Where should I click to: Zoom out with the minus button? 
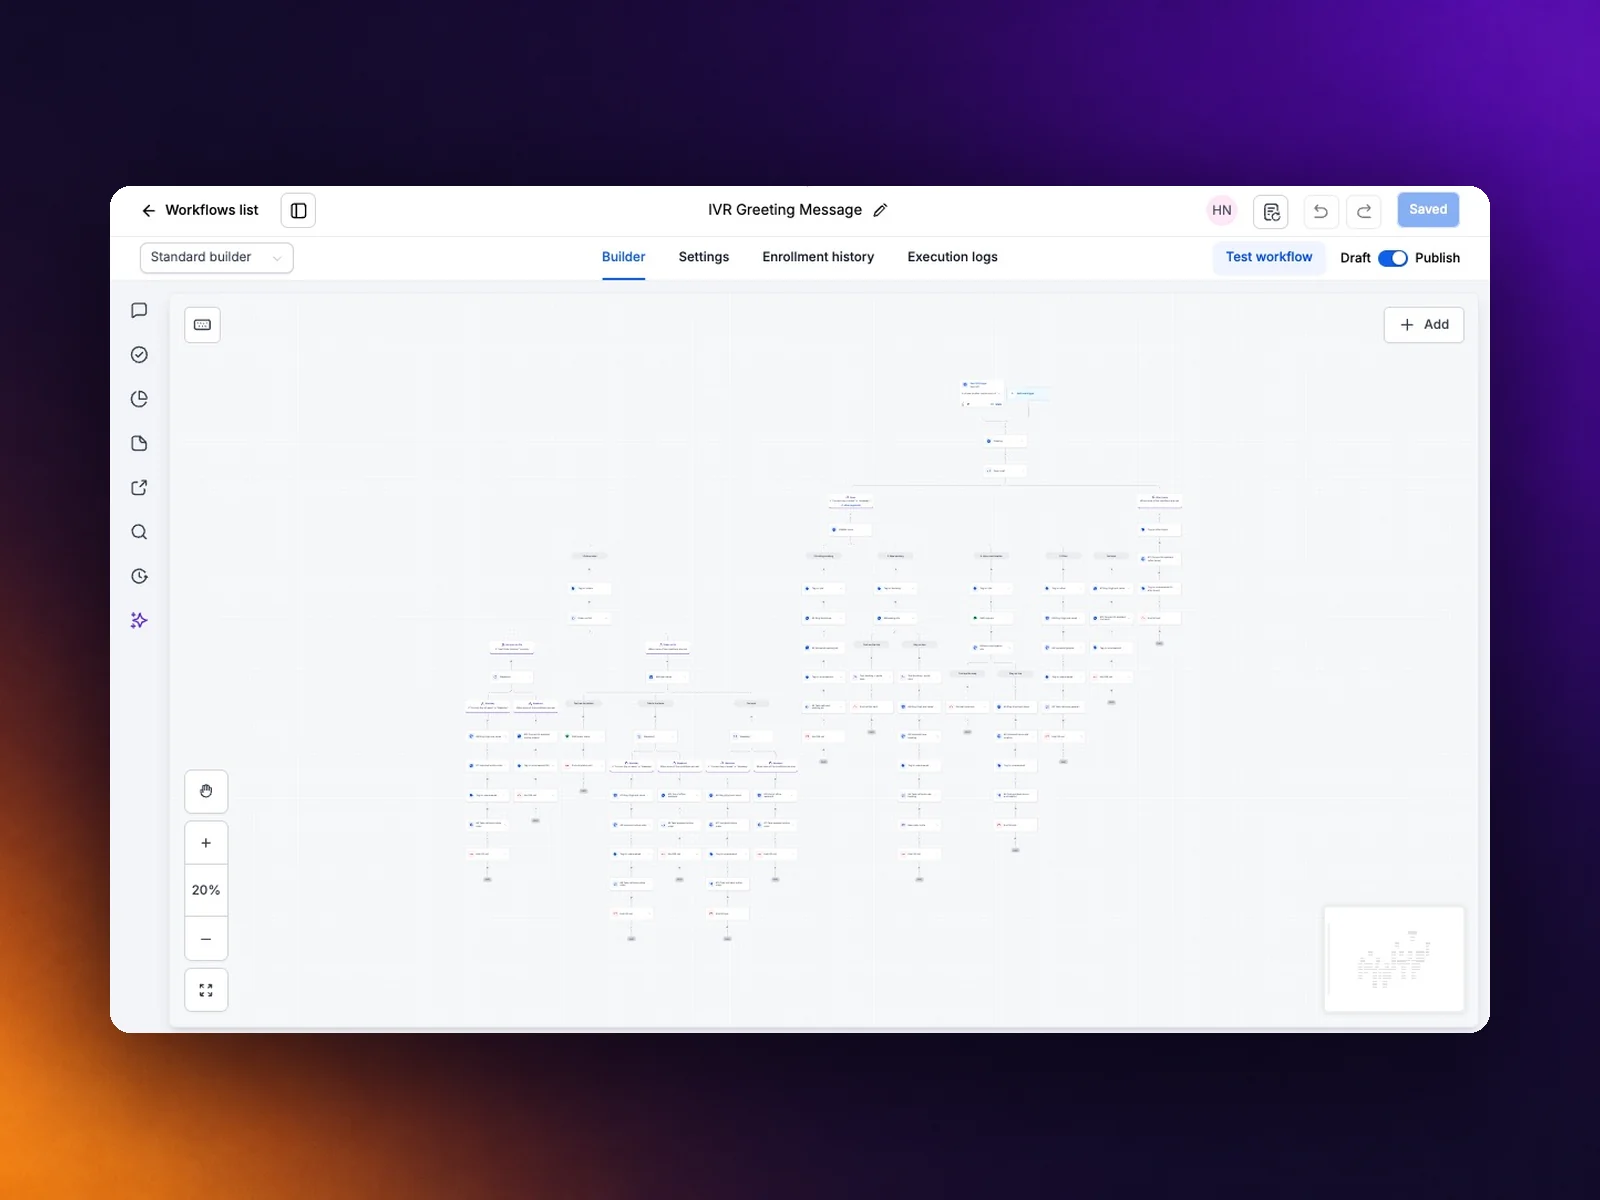[206, 939]
